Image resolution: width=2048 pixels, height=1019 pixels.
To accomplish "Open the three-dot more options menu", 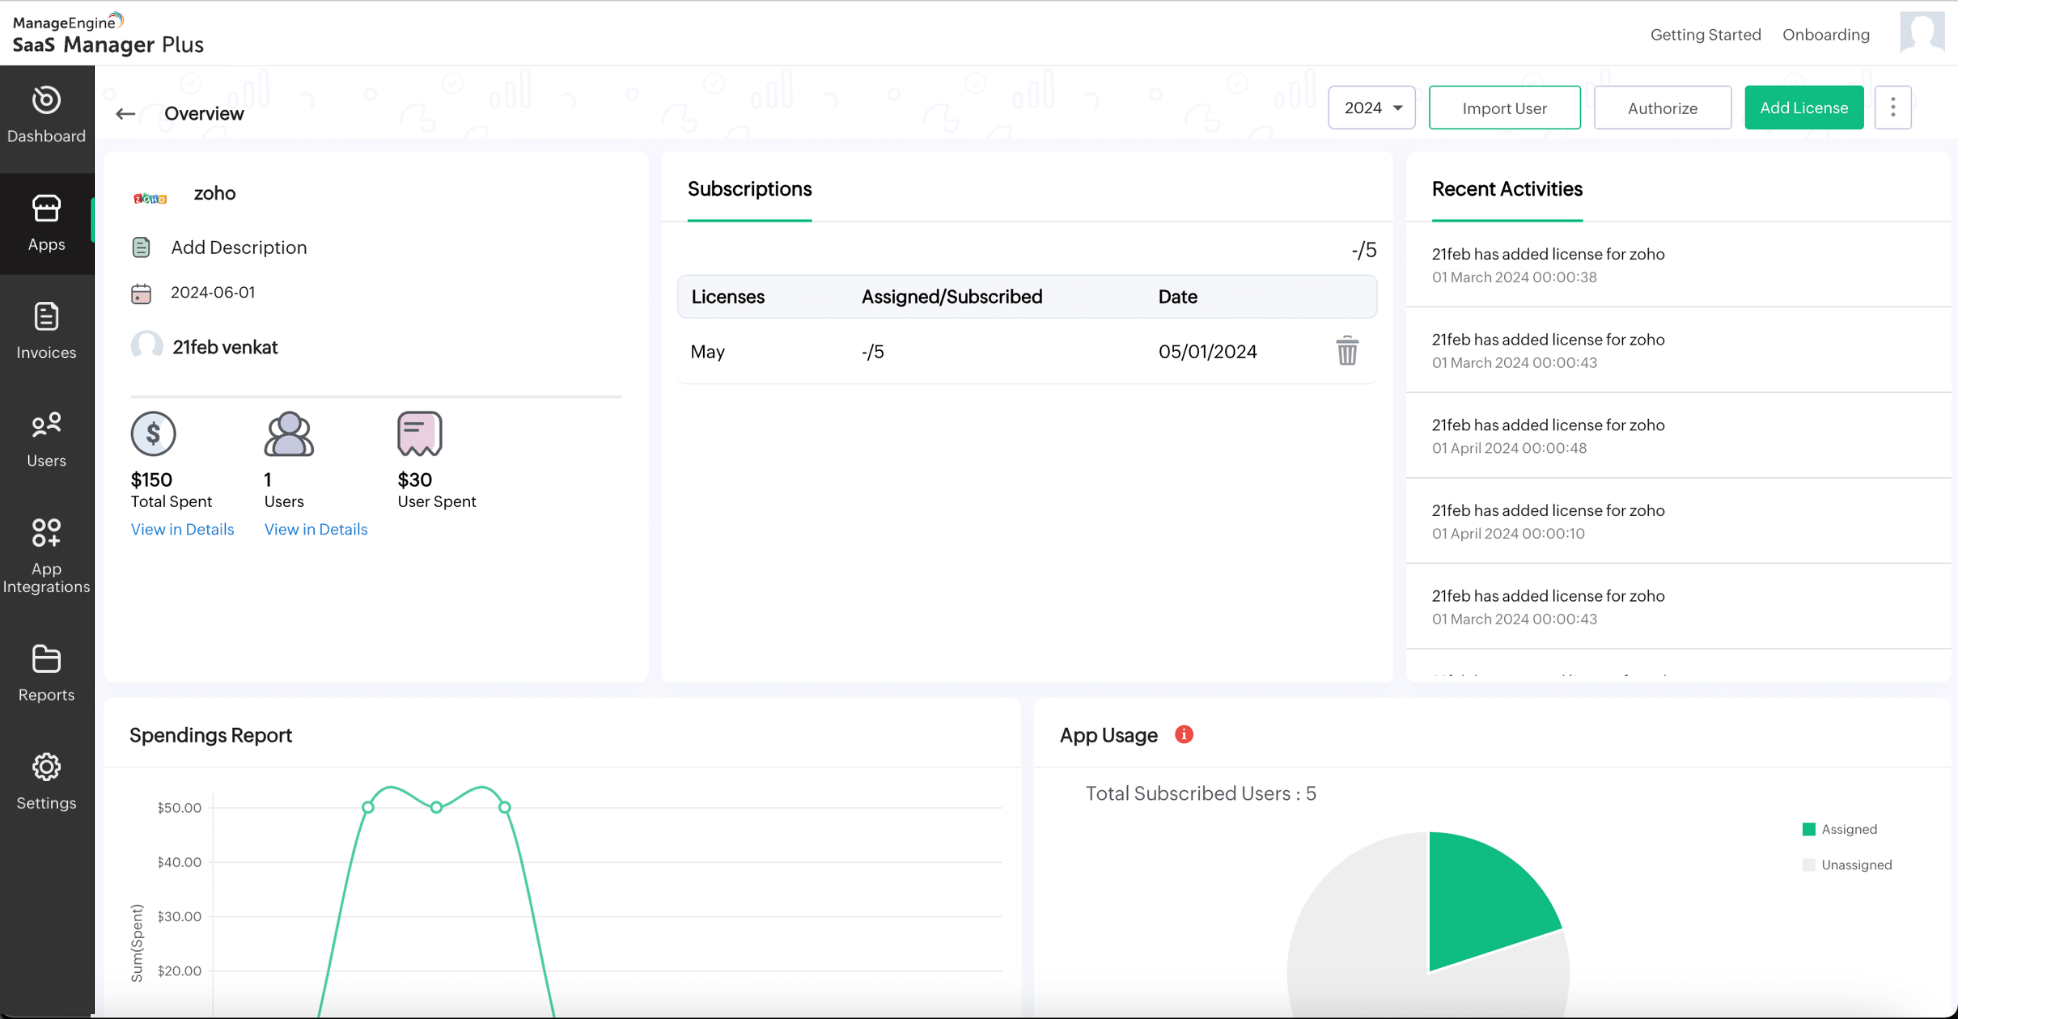I will pos(1893,108).
